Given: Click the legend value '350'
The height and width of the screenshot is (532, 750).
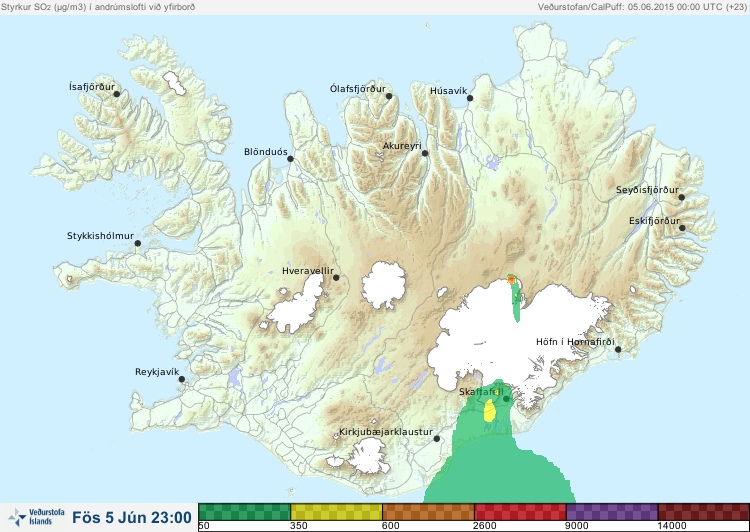Looking at the screenshot, I should (x=299, y=526).
